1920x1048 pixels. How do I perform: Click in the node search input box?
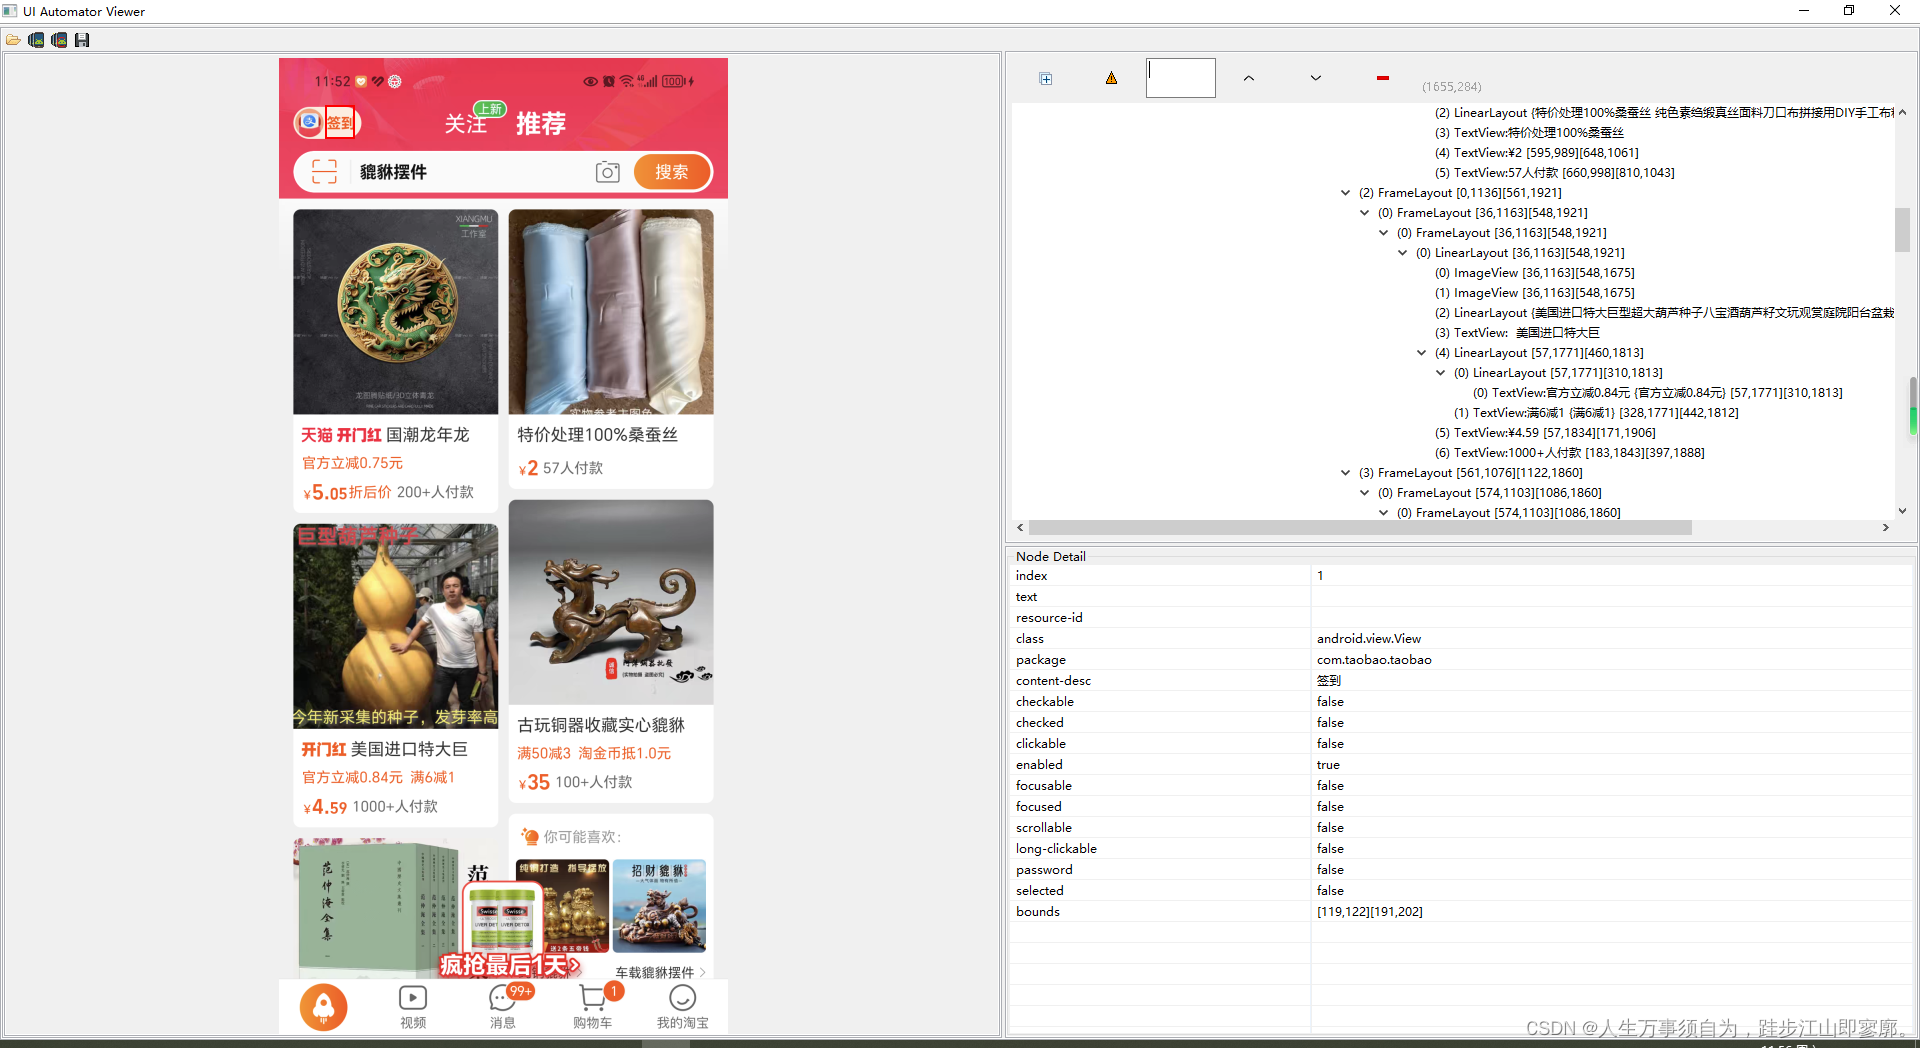coord(1181,78)
